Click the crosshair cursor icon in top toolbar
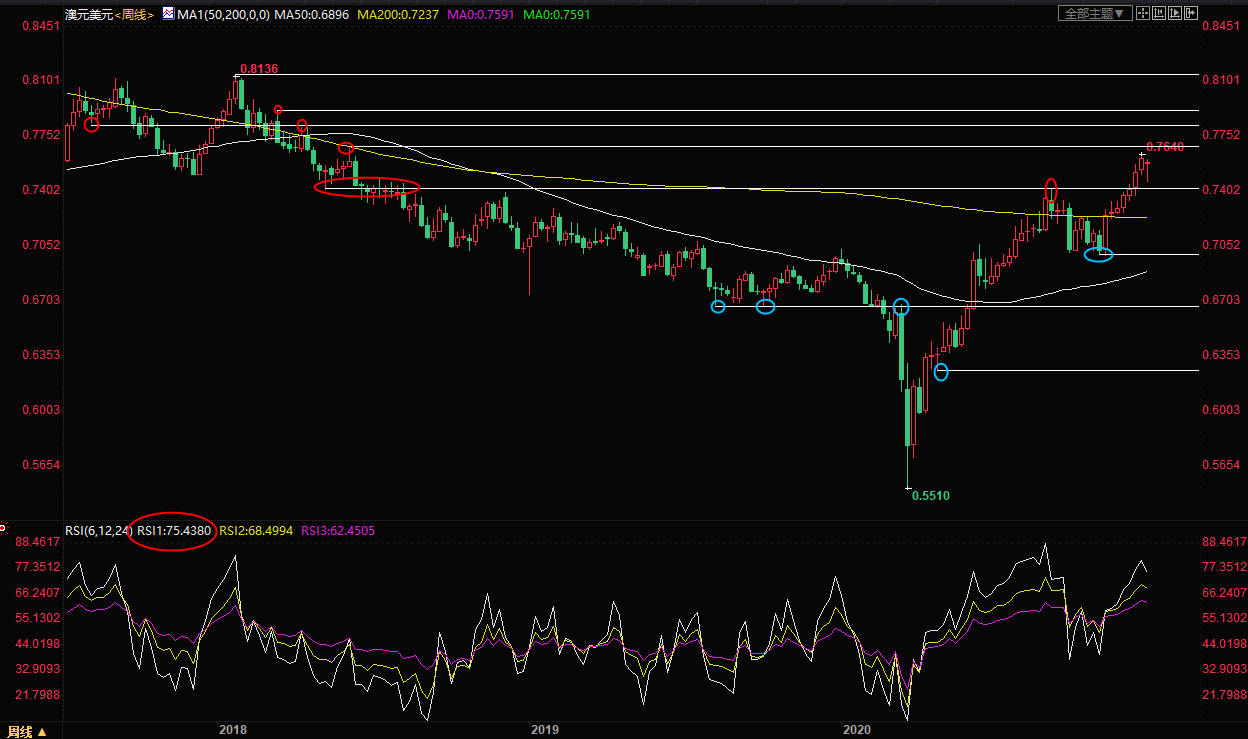1248x739 pixels. 1141,13
